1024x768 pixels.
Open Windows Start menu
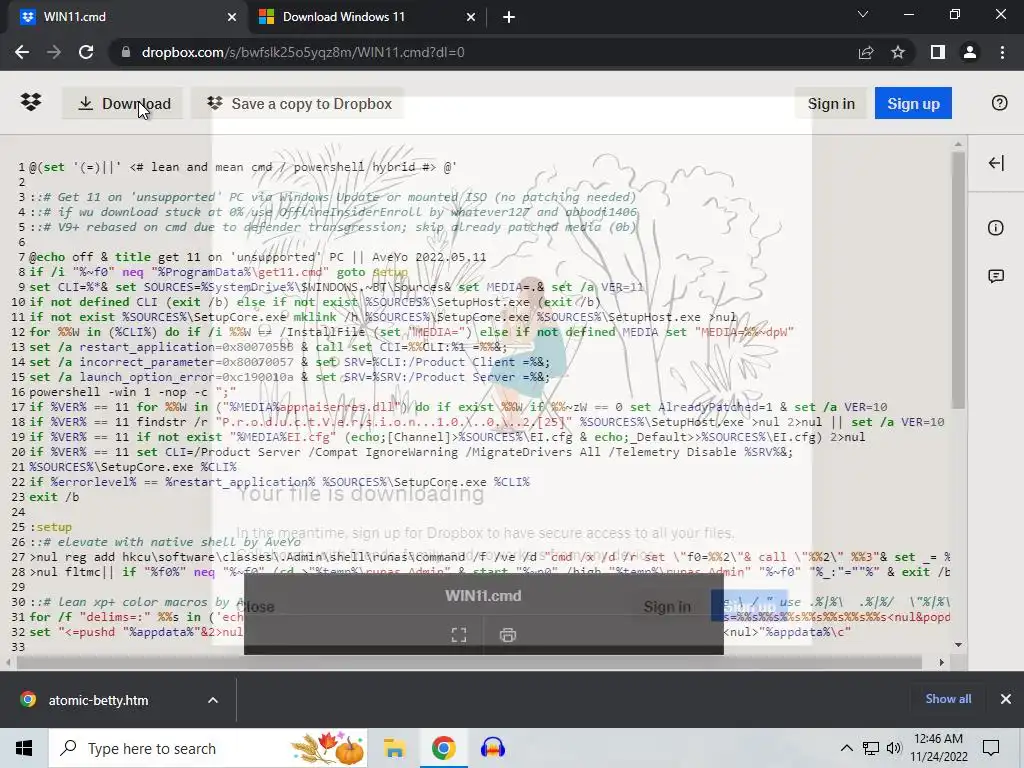pos(24,748)
